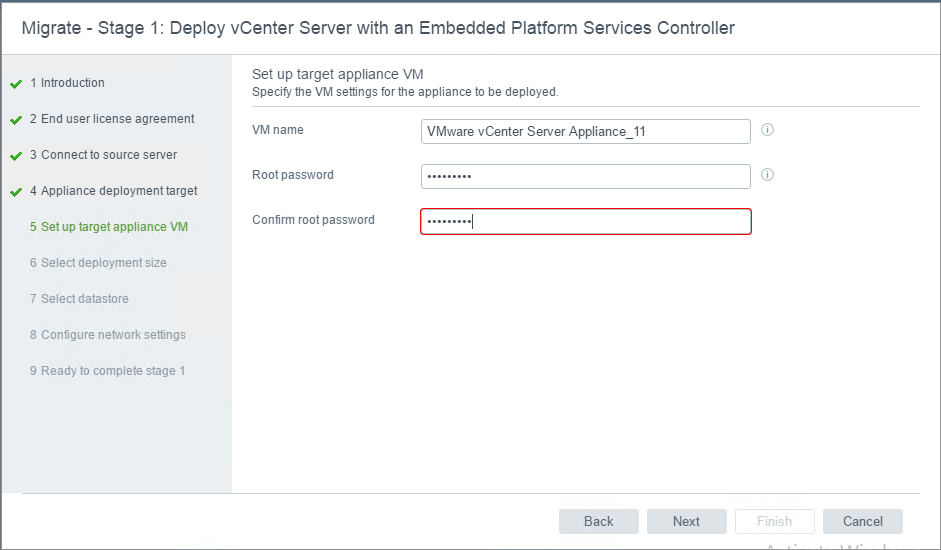Click the Back button
Image resolution: width=941 pixels, height=550 pixels.
(x=599, y=521)
